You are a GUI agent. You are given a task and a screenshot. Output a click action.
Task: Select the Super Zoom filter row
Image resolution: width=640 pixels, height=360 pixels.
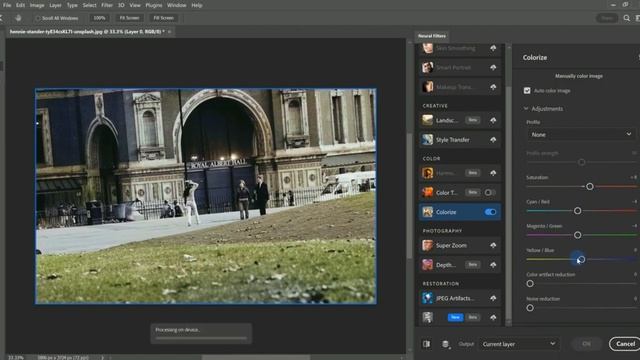[x=460, y=245]
